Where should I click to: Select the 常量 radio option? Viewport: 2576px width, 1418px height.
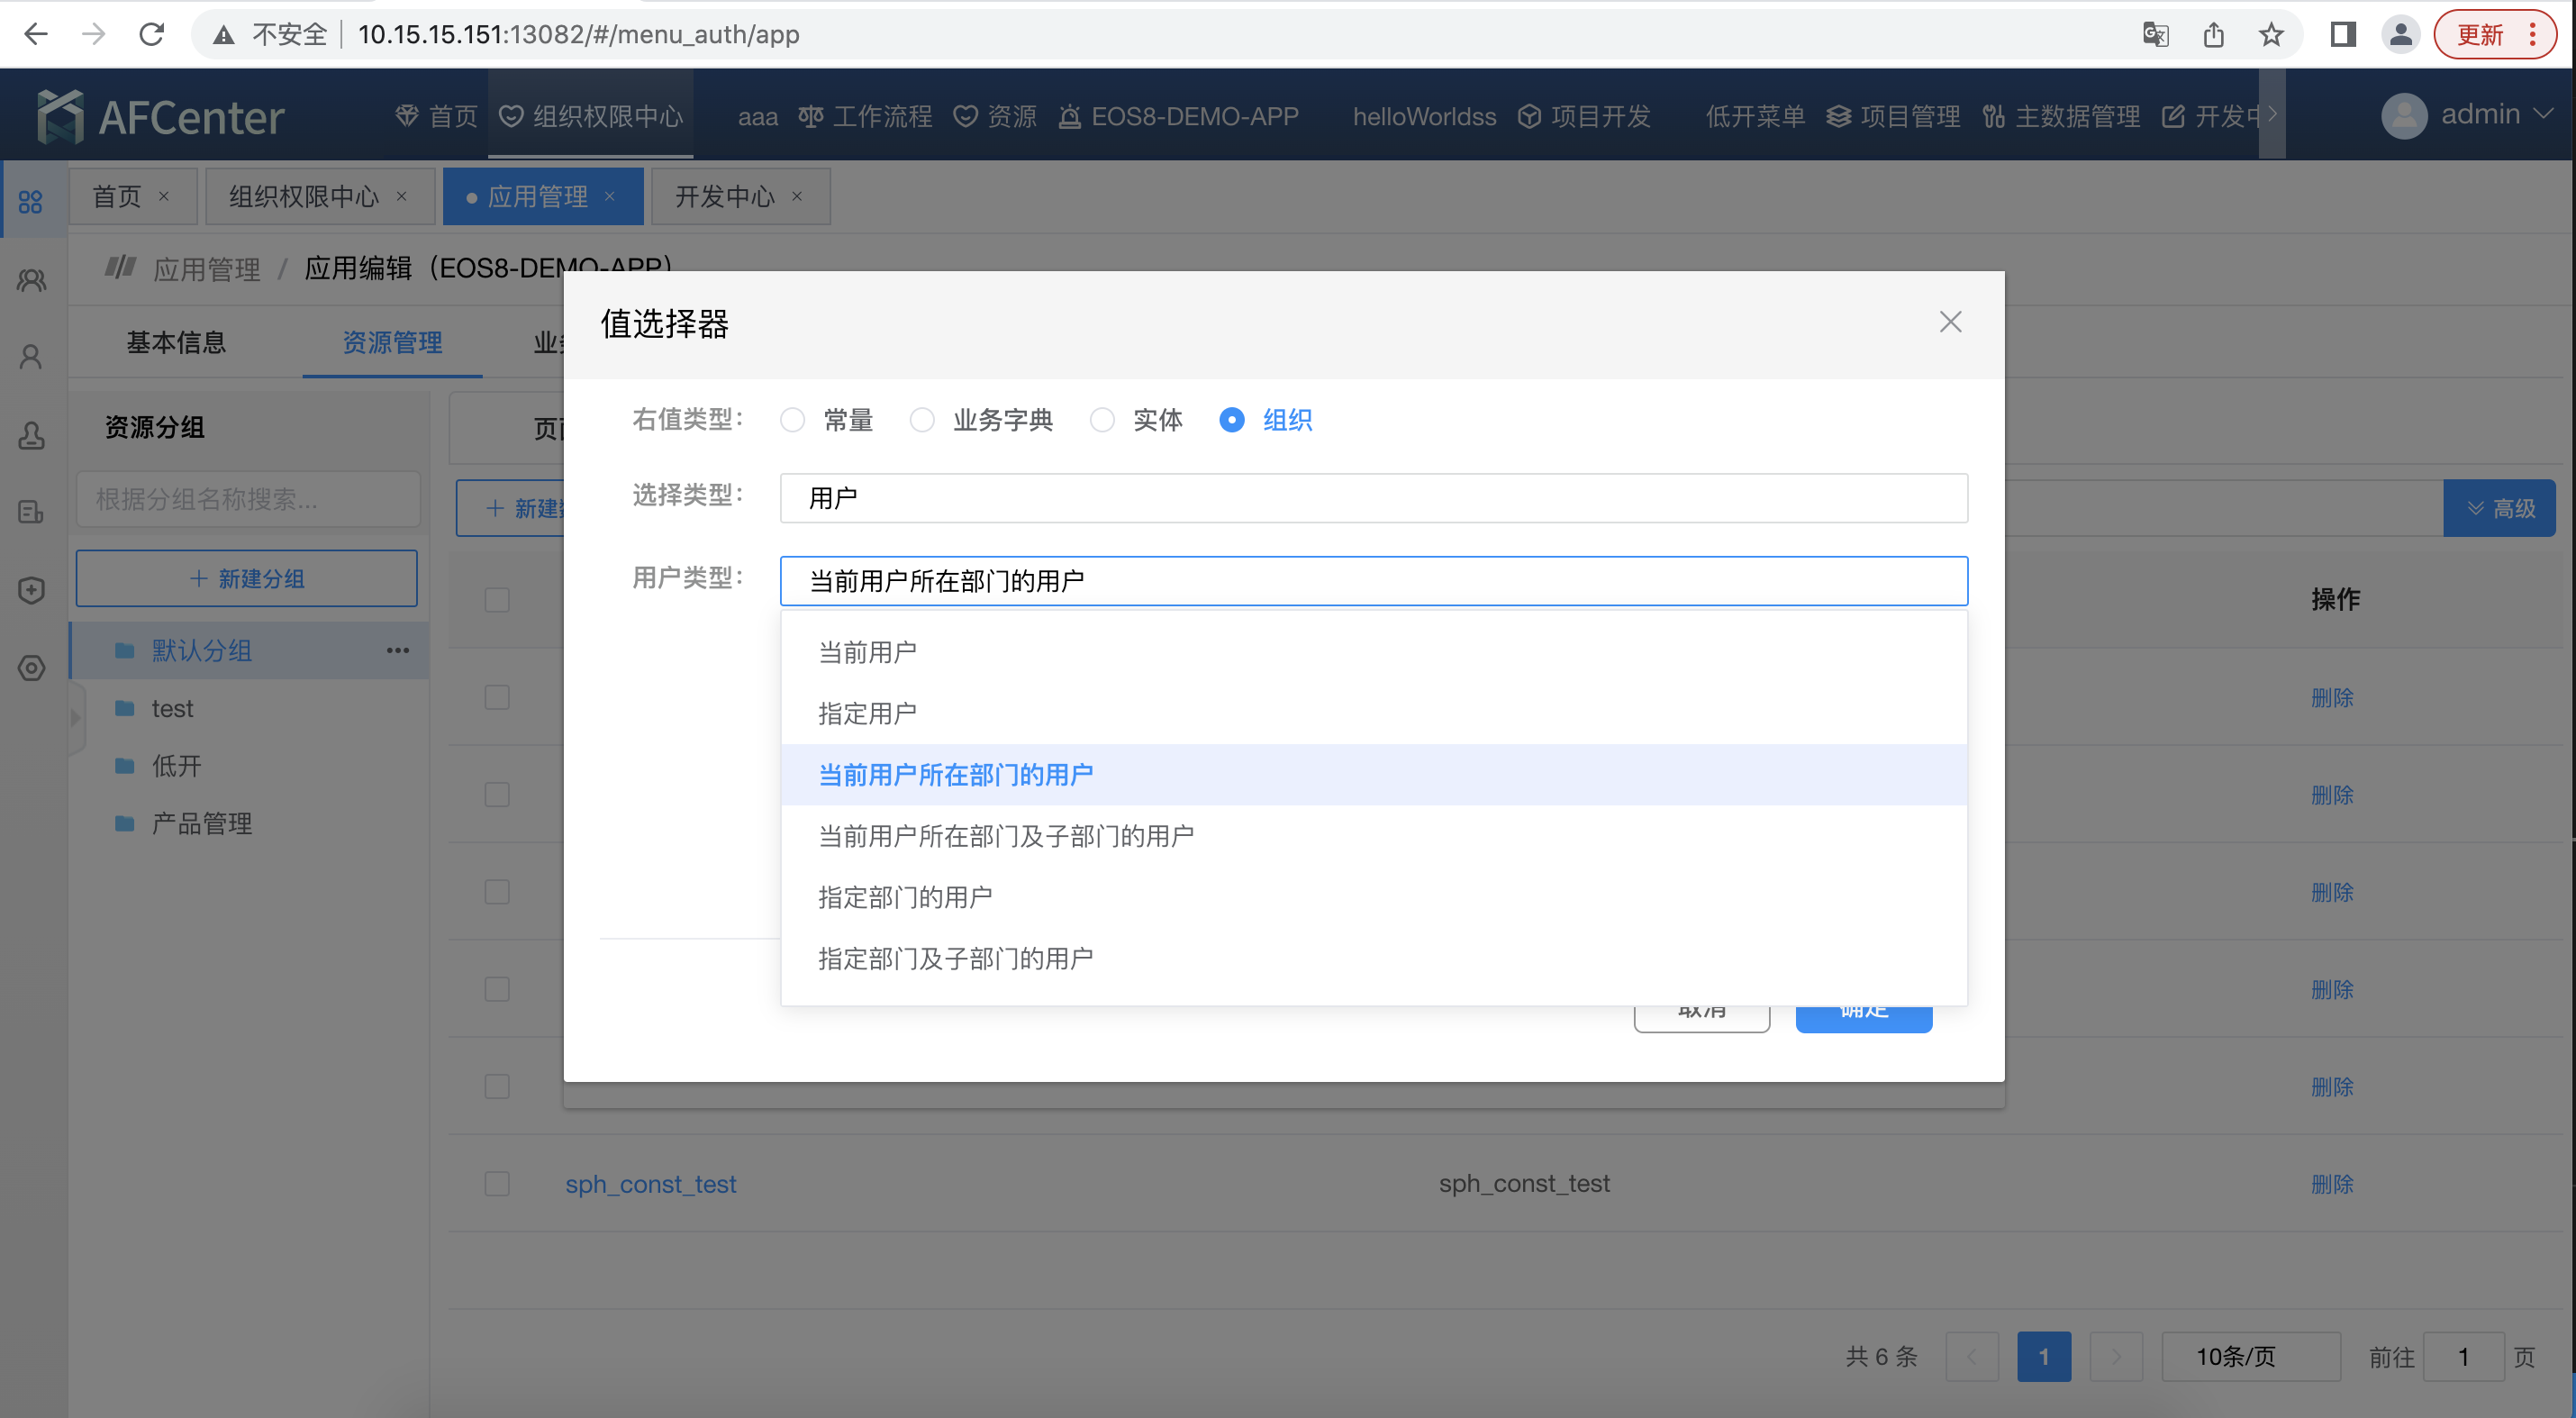coord(792,420)
